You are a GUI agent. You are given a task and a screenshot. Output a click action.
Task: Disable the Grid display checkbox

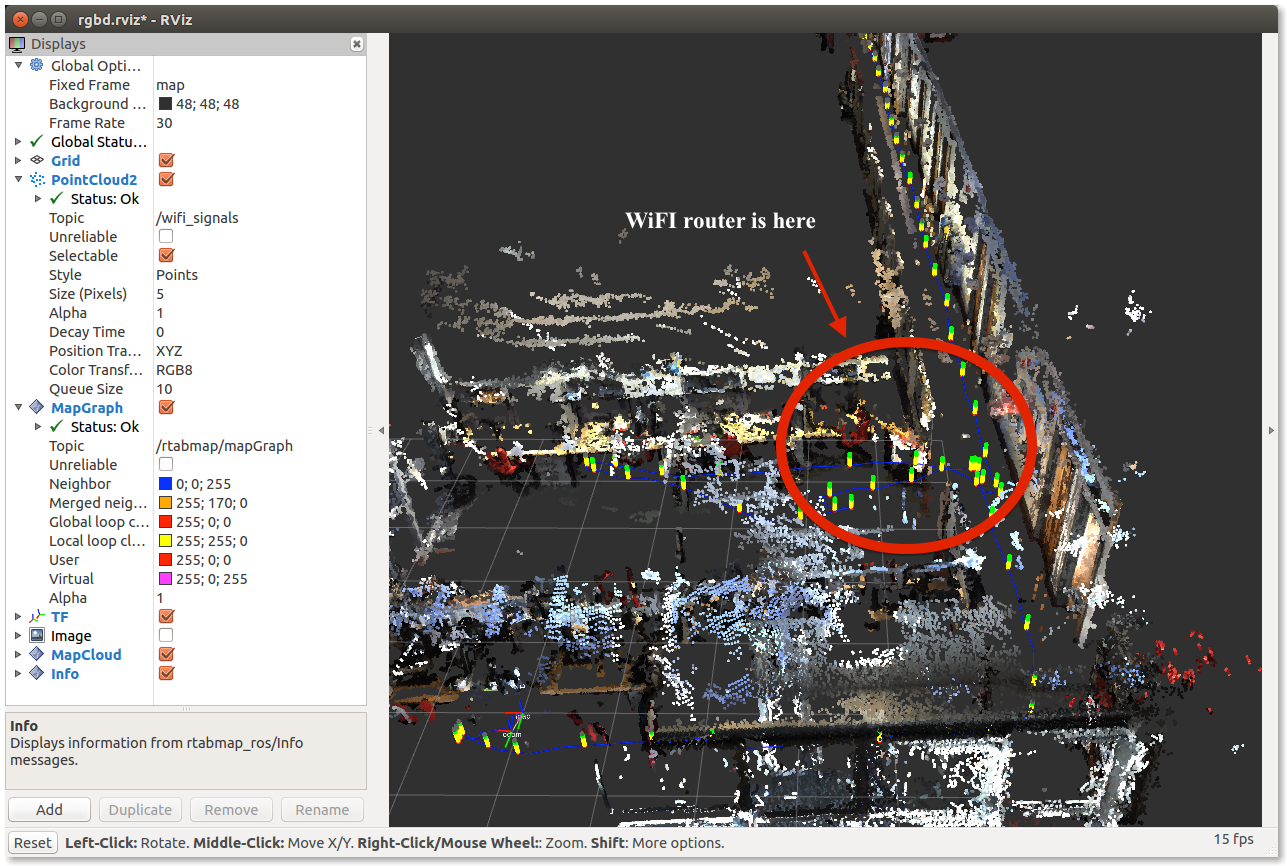point(166,161)
